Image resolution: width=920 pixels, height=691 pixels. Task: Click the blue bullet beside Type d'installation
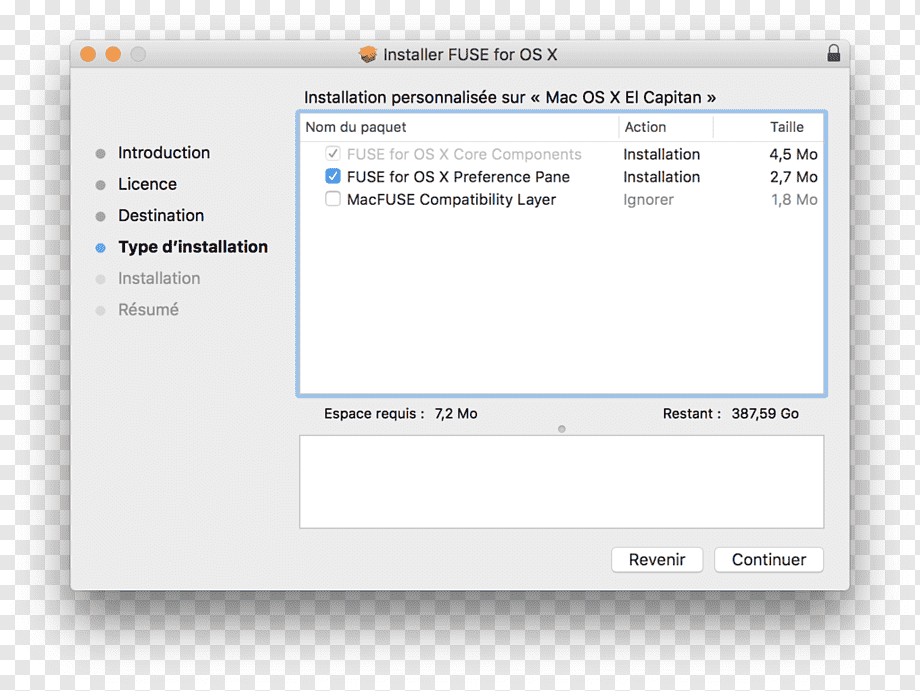100,248
